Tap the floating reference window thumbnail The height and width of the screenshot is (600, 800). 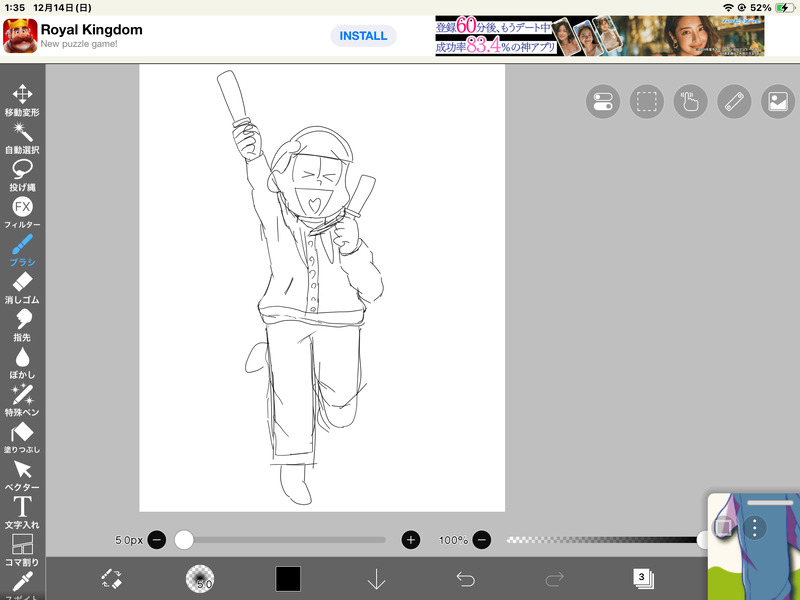[754, 546]
